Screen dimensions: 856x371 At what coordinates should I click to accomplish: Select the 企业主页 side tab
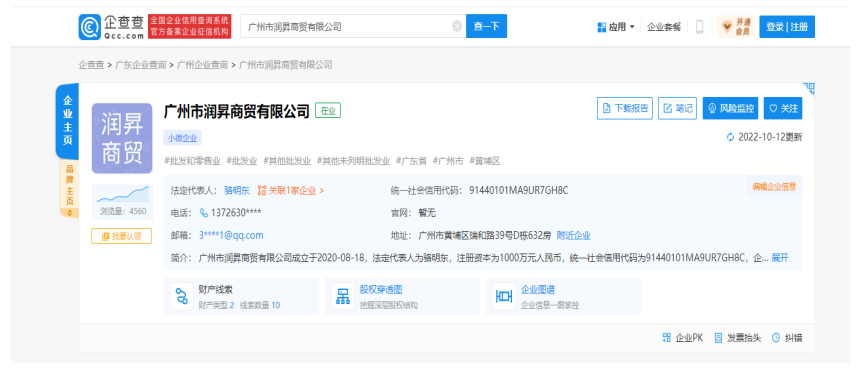click(68, 121)
